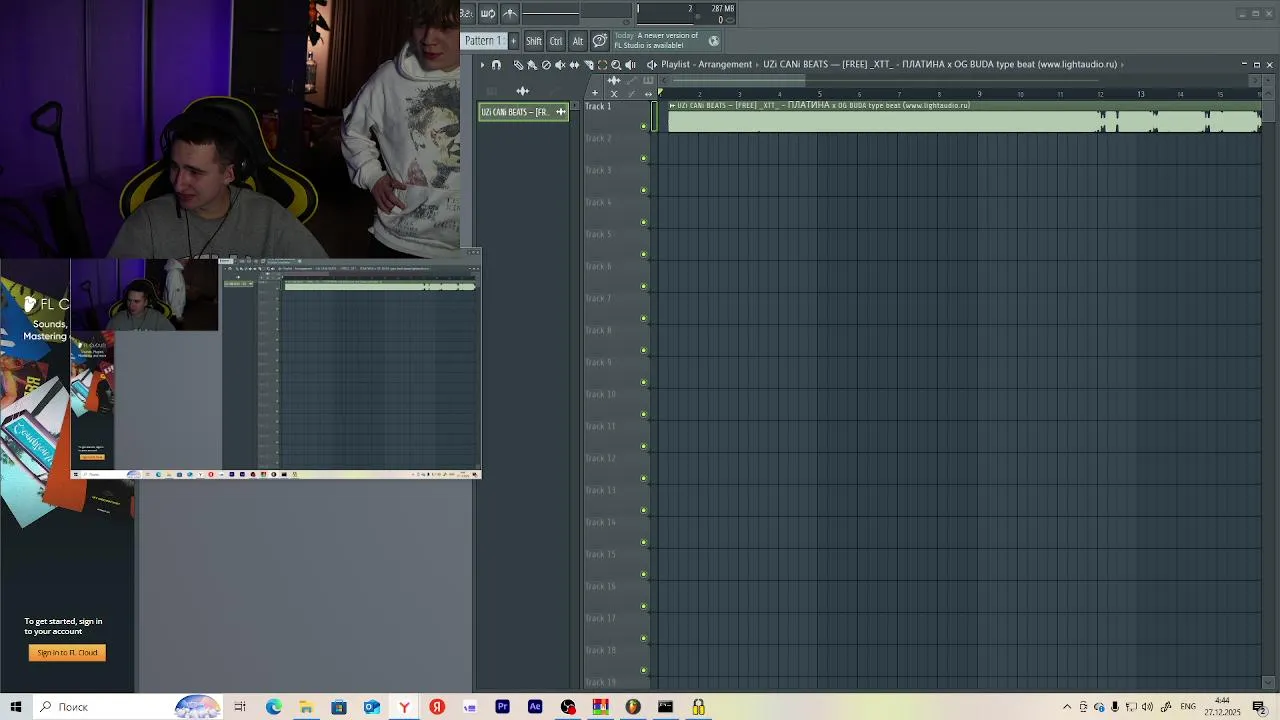Mute Track 8 via its green dot
Screen dimensions: 1280x720
[643, 350]
